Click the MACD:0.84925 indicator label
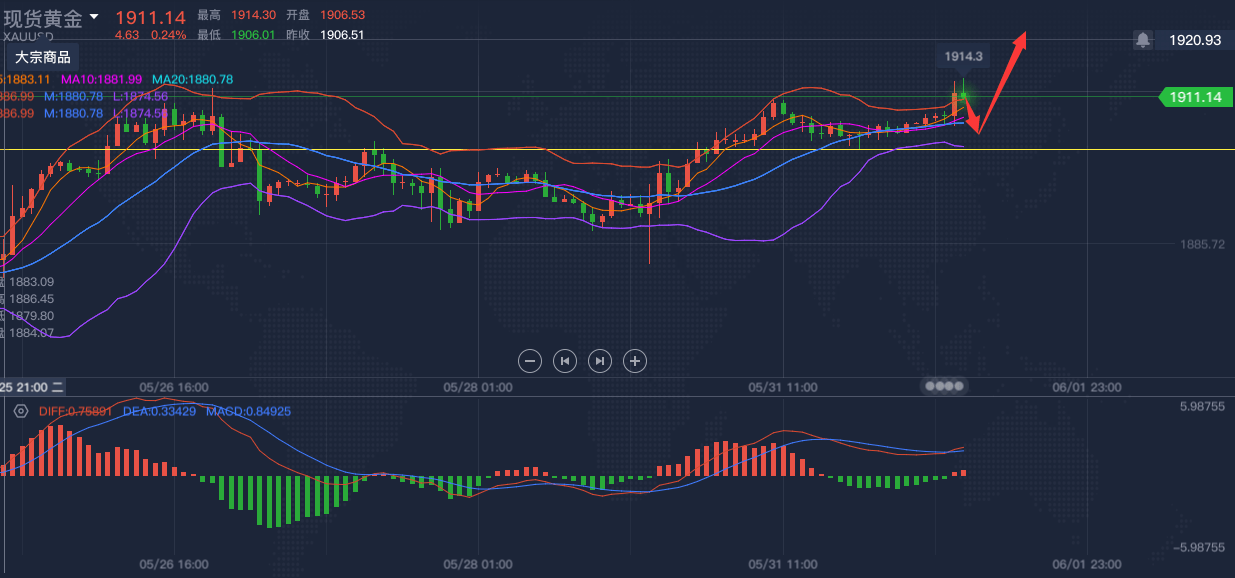This screenshot has width=1235, height=578. click(x=248, y=411)
